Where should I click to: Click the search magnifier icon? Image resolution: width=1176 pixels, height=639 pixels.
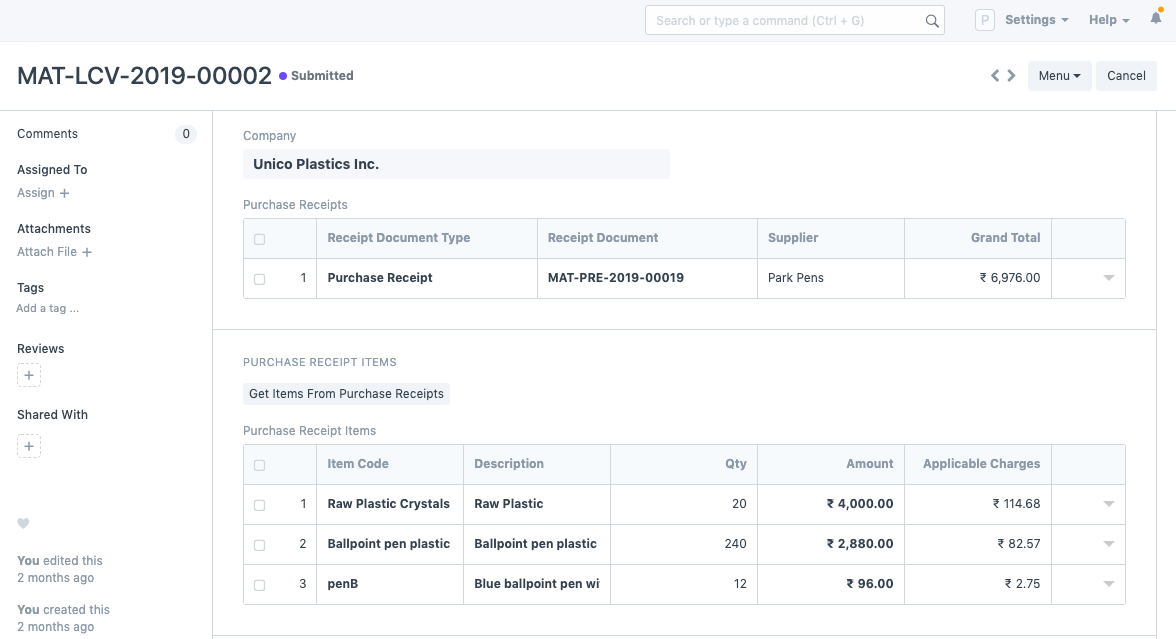coord(932,21)
